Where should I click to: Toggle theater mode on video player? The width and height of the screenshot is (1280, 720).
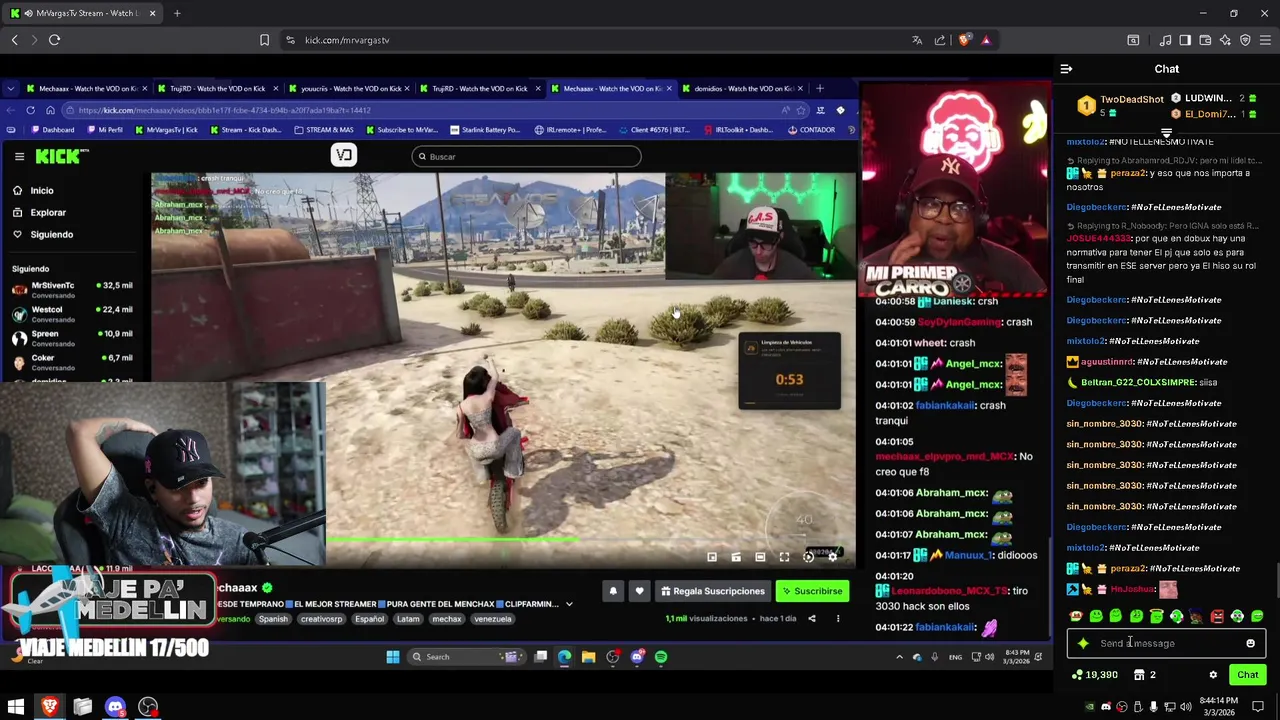pos(760,557)
